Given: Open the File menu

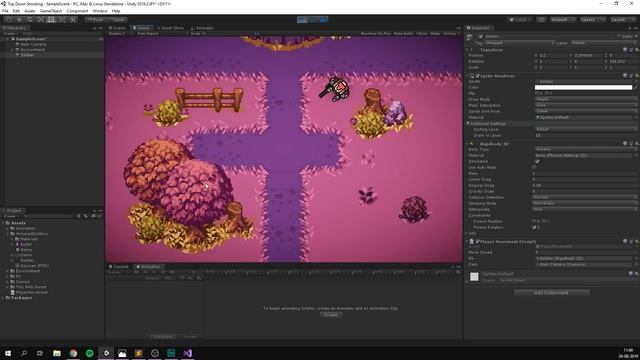Looking at the screenshot, I should [x=5, y=11].
